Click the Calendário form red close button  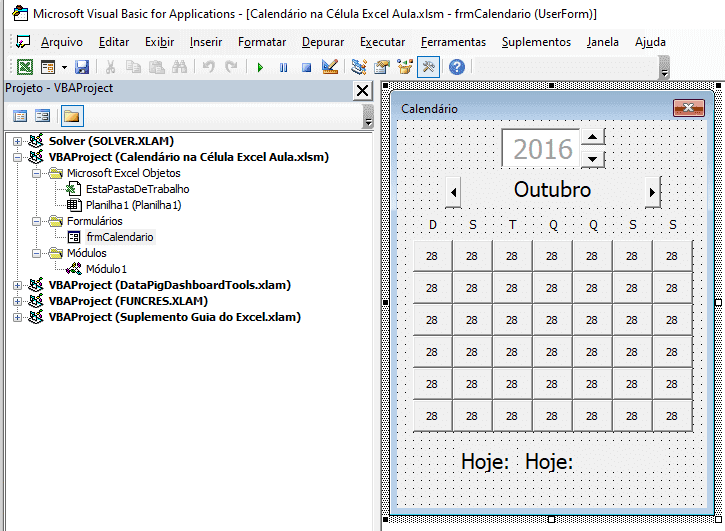click(x=689, y=108)
